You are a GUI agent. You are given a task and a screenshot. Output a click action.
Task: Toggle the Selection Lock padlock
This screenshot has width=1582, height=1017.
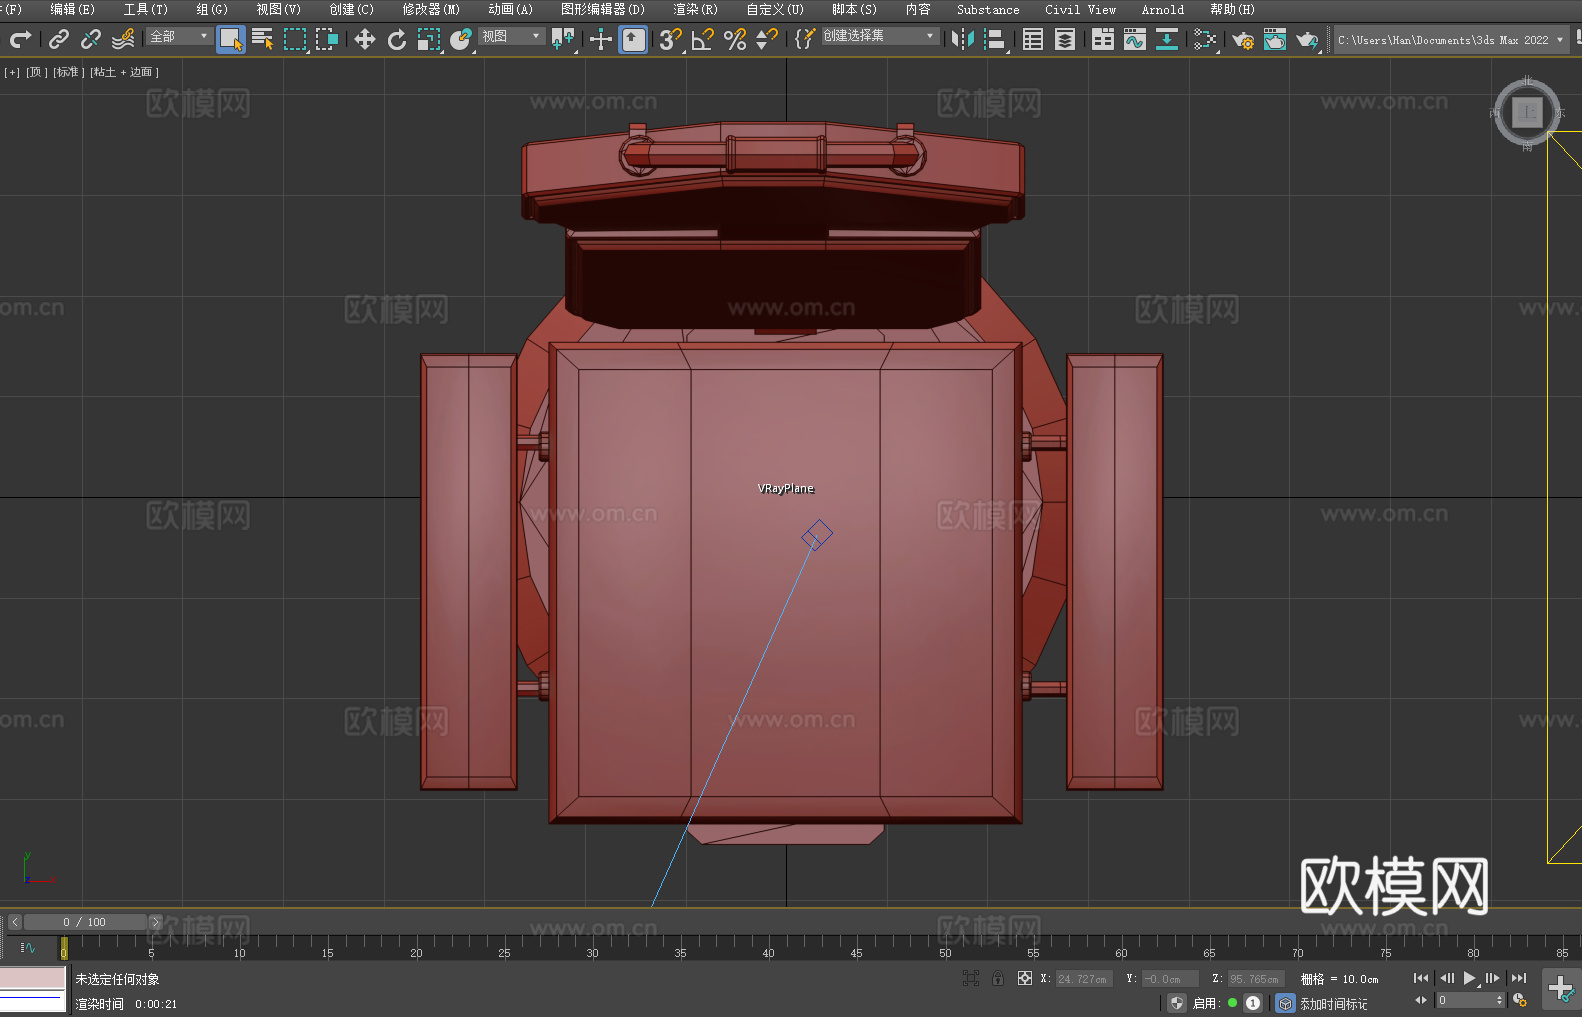click(998, 978)
